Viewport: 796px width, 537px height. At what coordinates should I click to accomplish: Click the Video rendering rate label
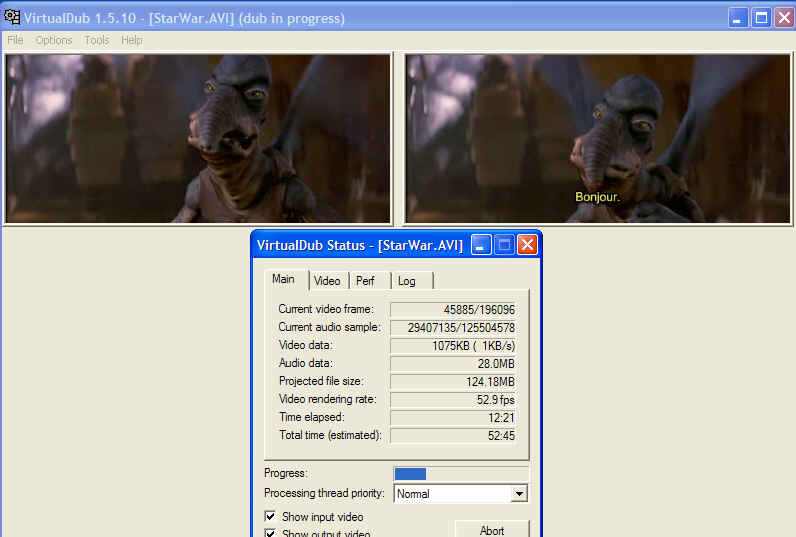327,399
